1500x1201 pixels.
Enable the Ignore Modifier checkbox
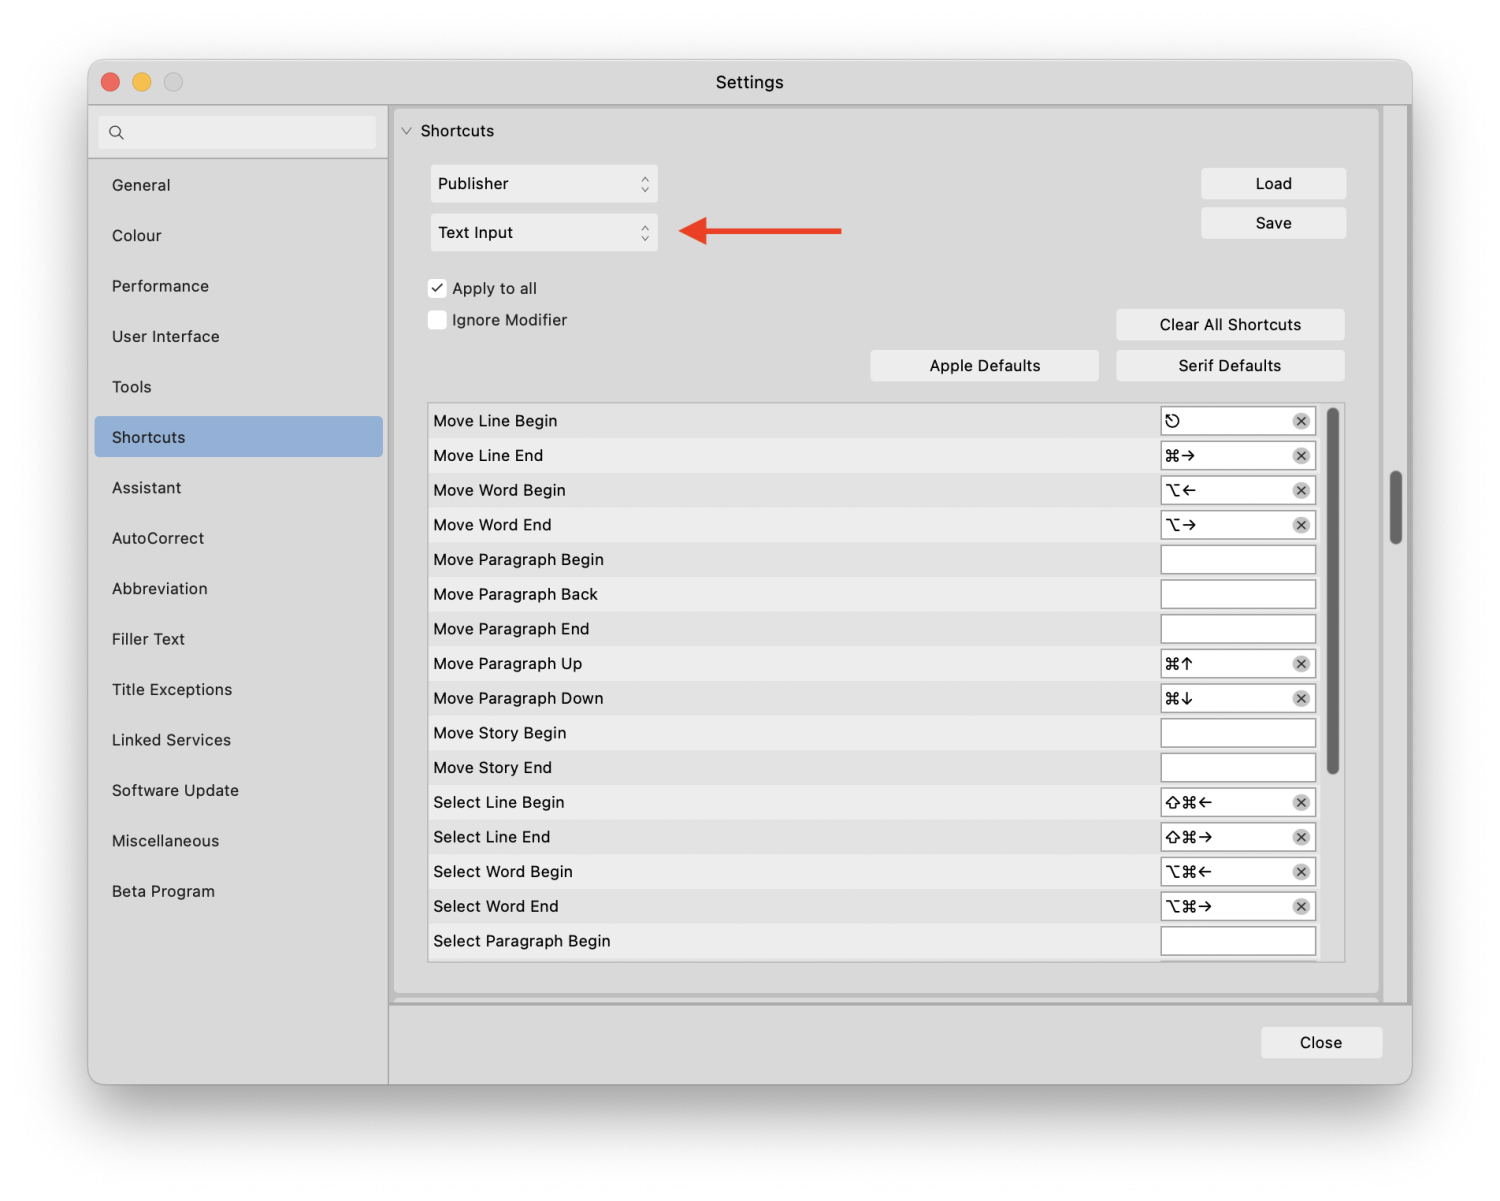[437, 320]
